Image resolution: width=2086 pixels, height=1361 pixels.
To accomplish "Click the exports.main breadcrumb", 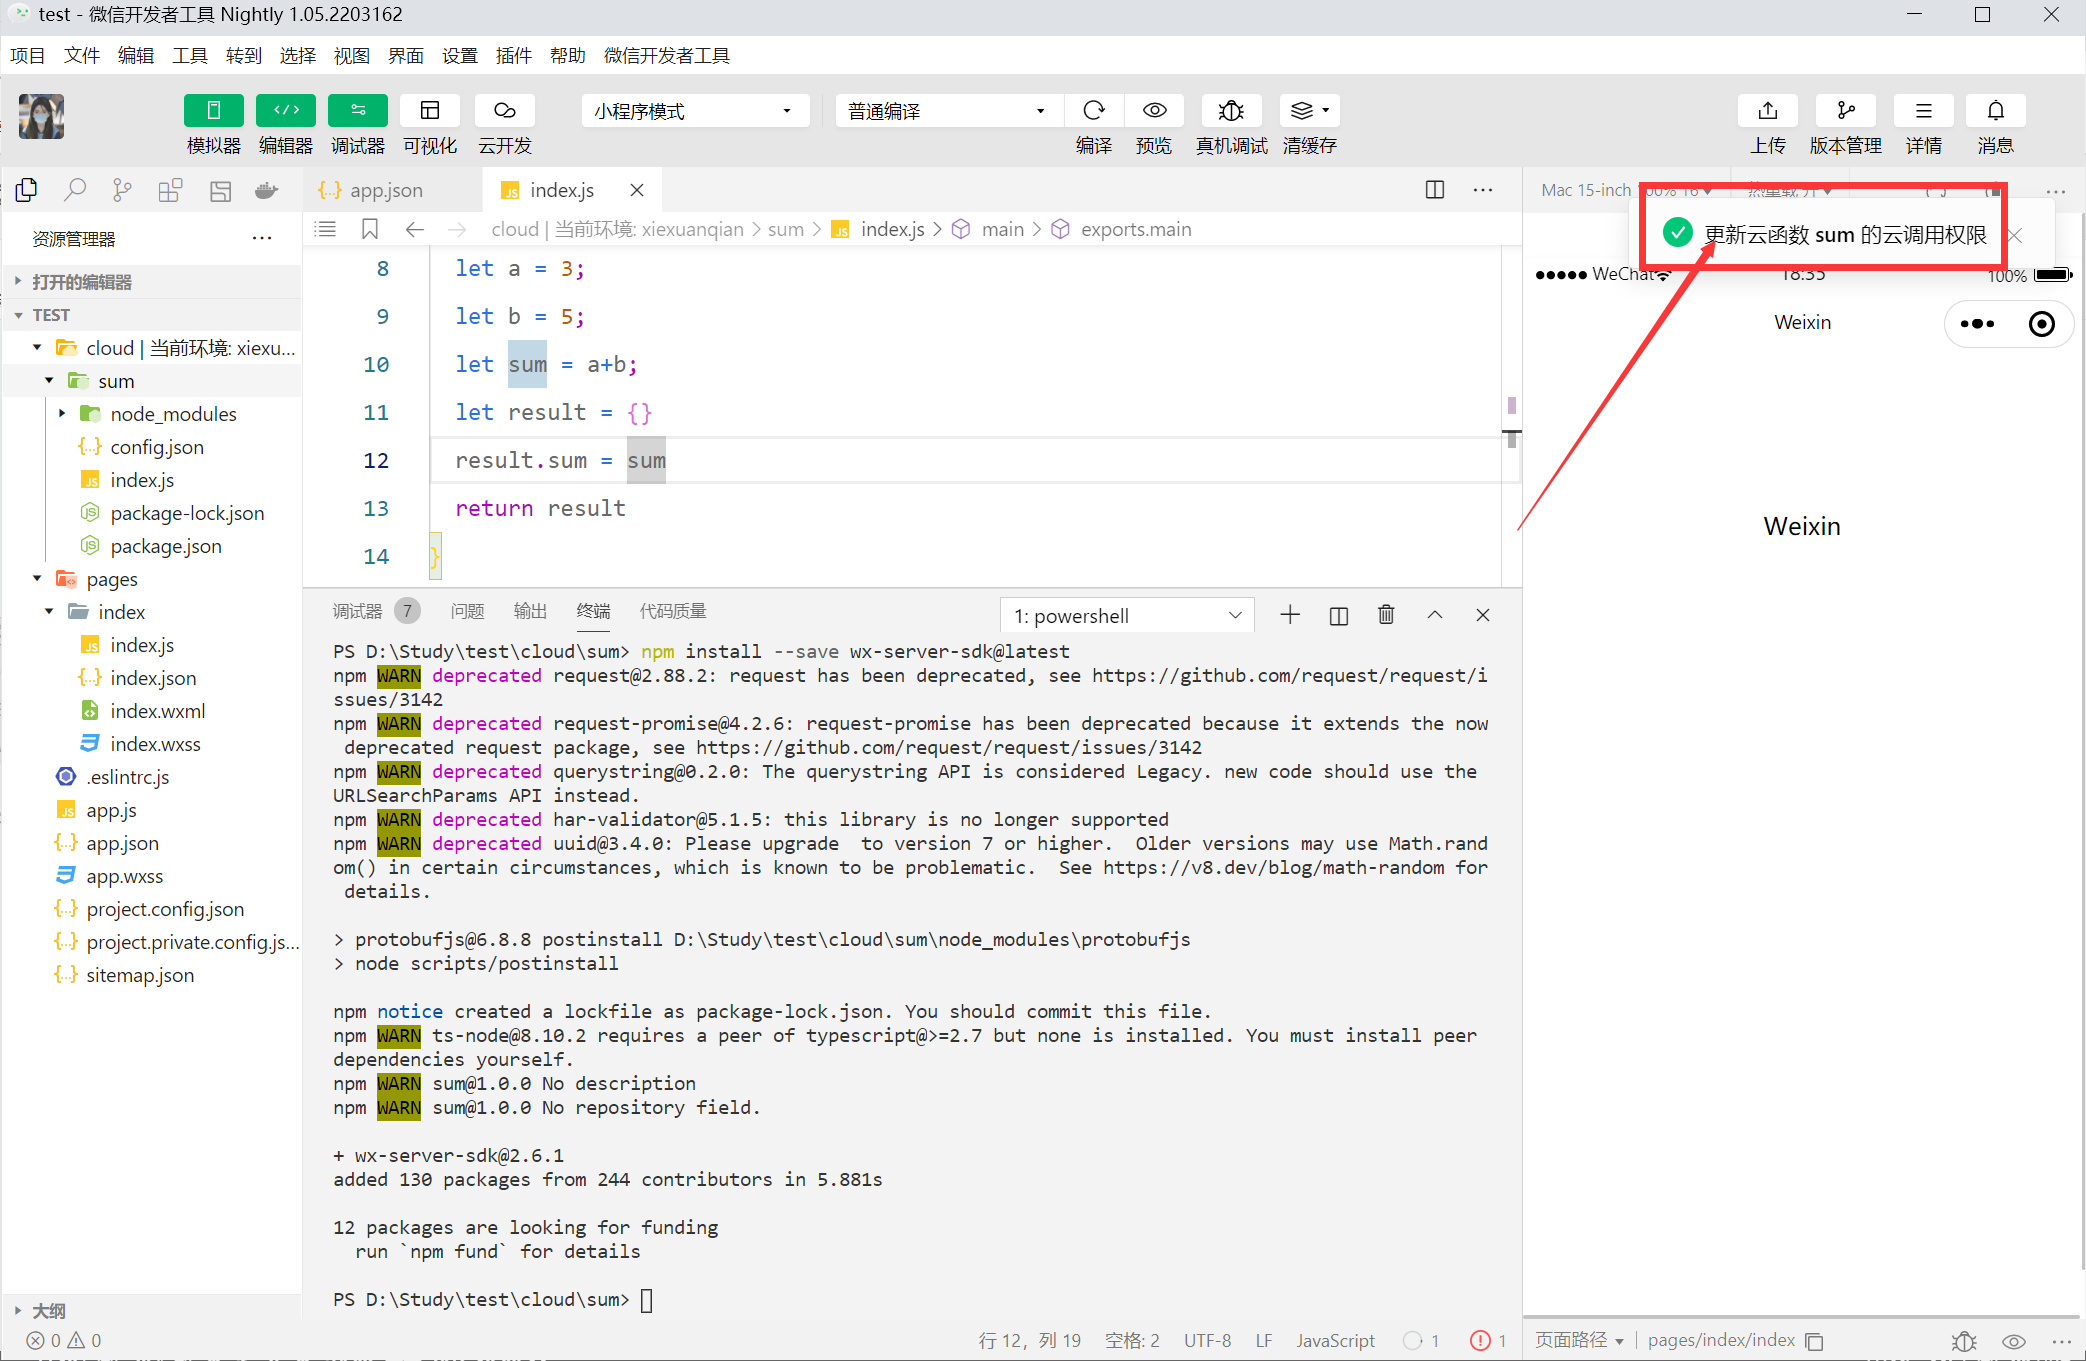I will tap(1135, 229).
